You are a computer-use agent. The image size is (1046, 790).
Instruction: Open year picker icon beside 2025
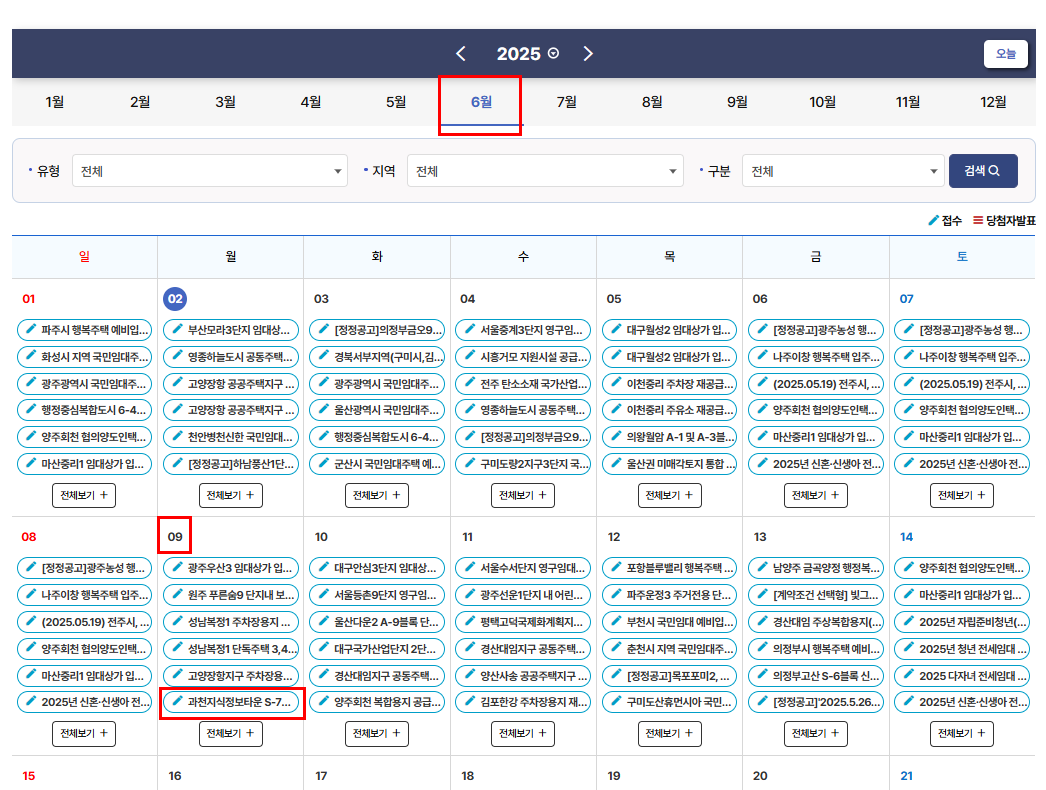pyautogui.click(x=553, y=53)
